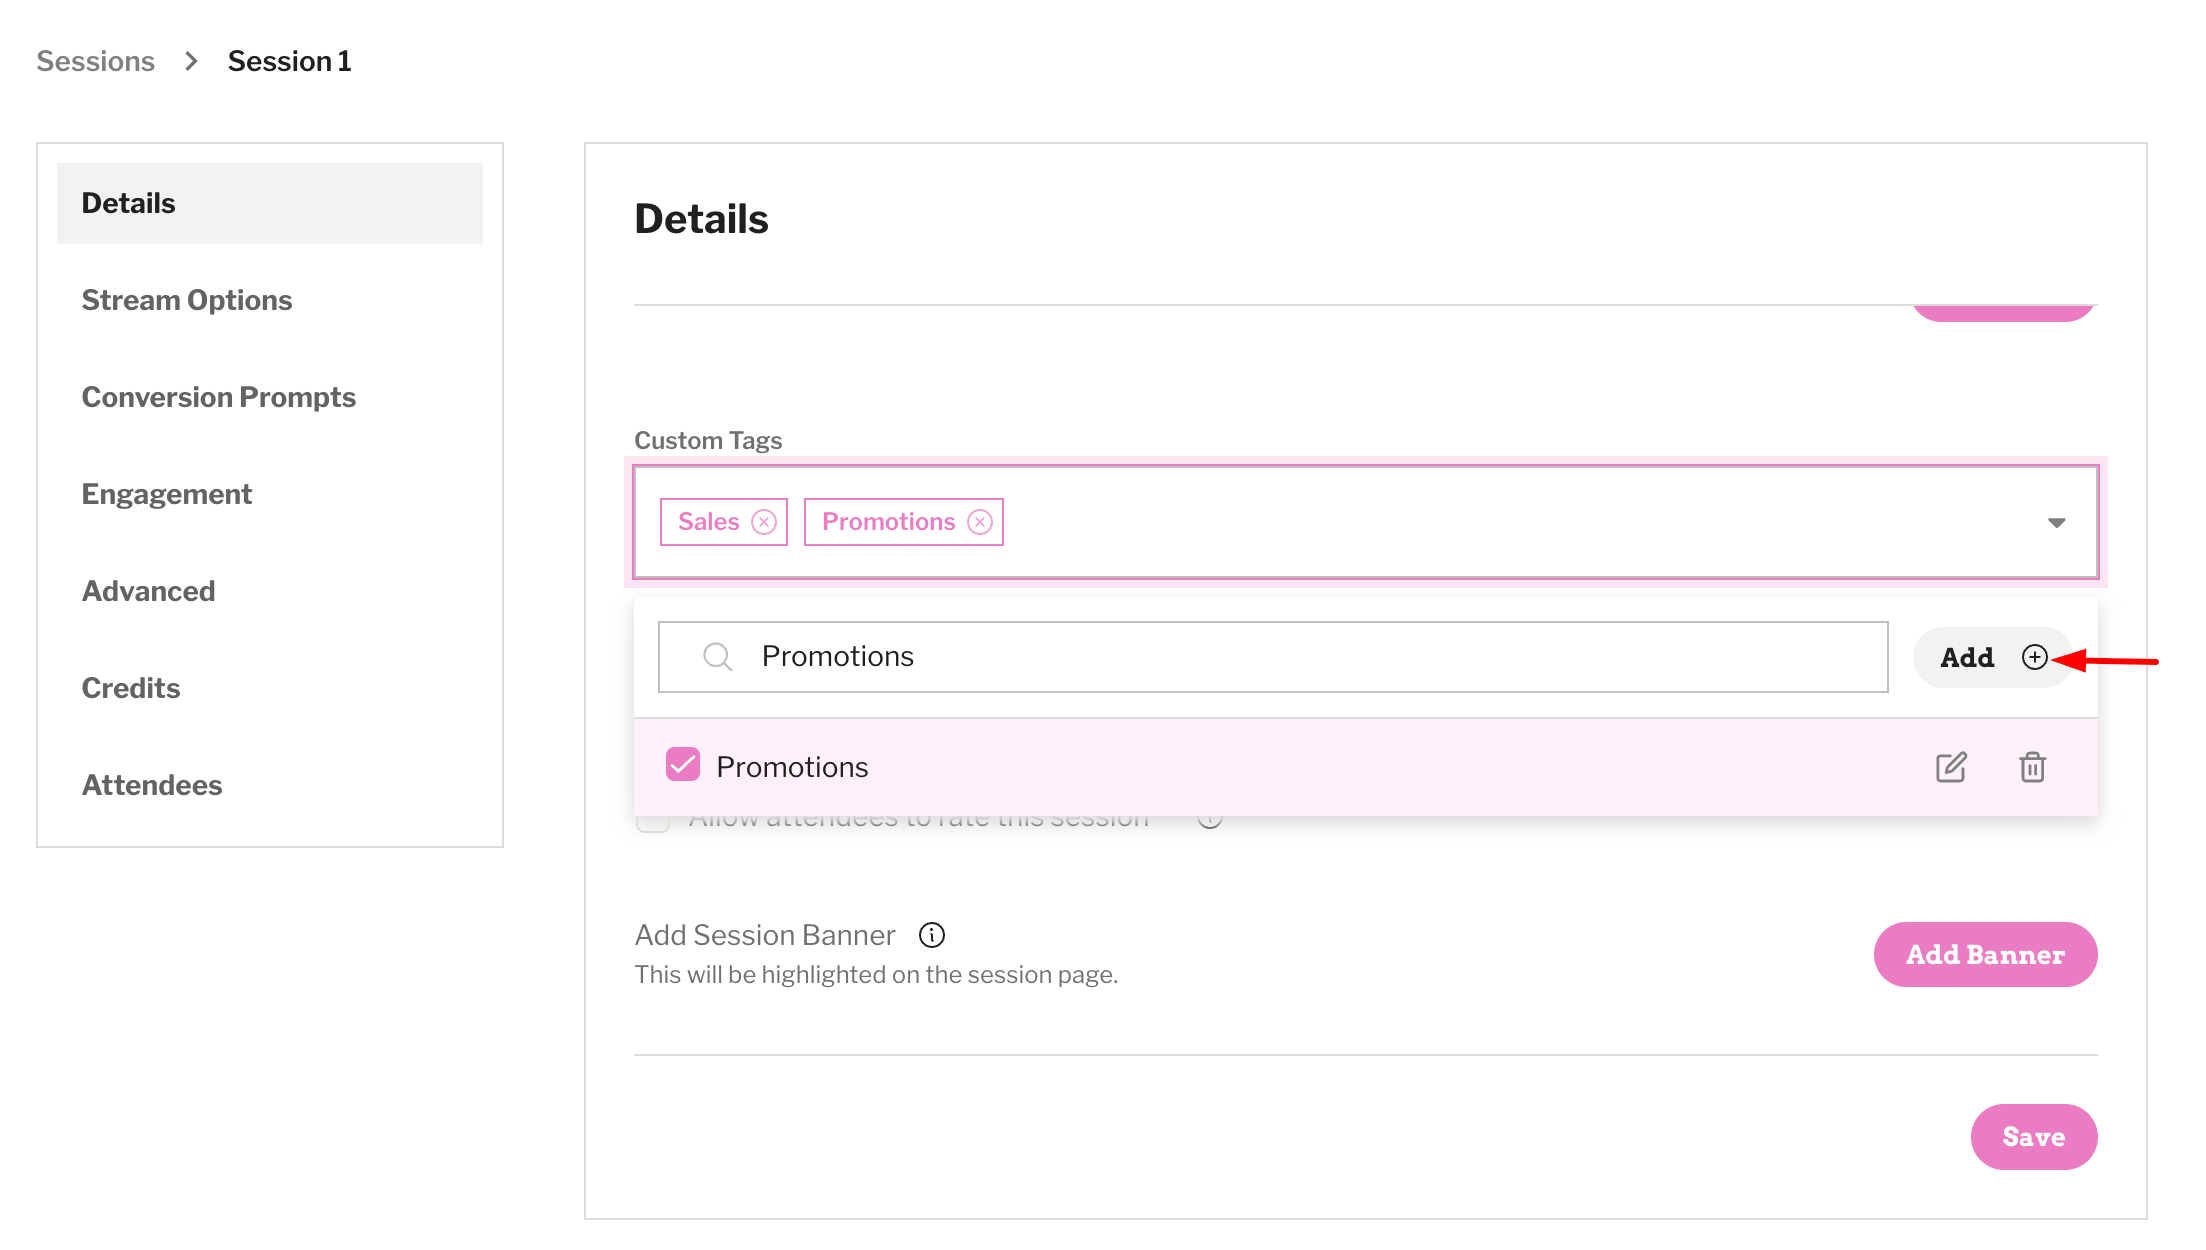Open the Advanced section
The image size is (2206, 1250).
click(149, 591)
